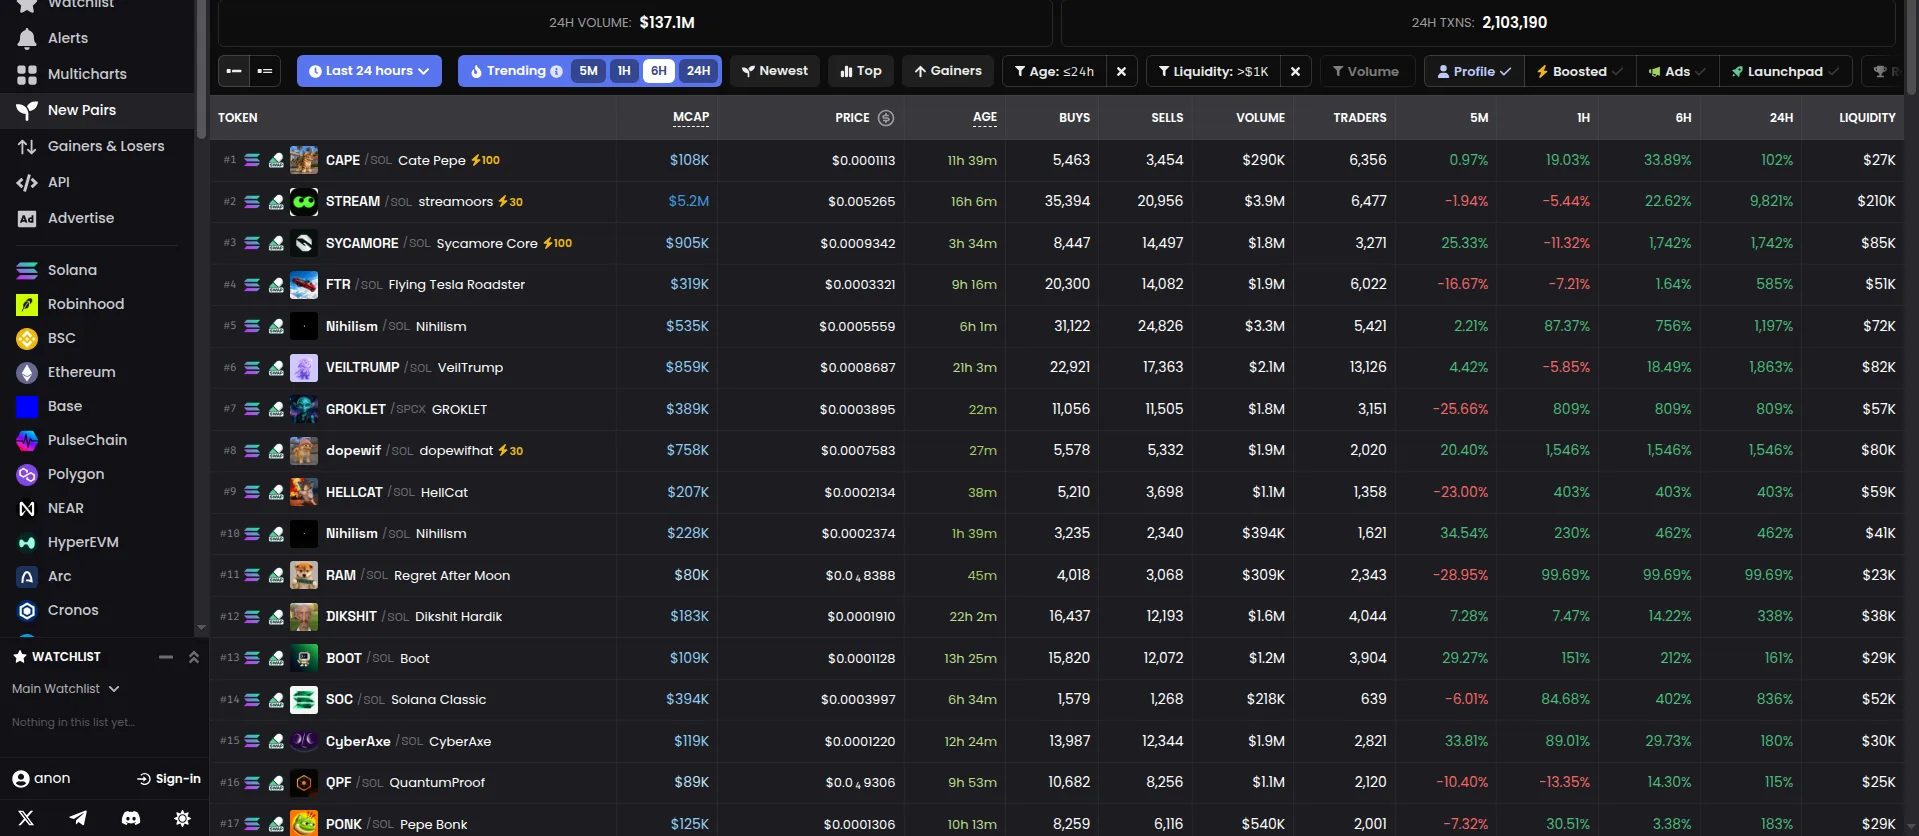Toggle the Ads filter
The height and width of the screenshot is (836, 1919).
(x=1677, y=71)
